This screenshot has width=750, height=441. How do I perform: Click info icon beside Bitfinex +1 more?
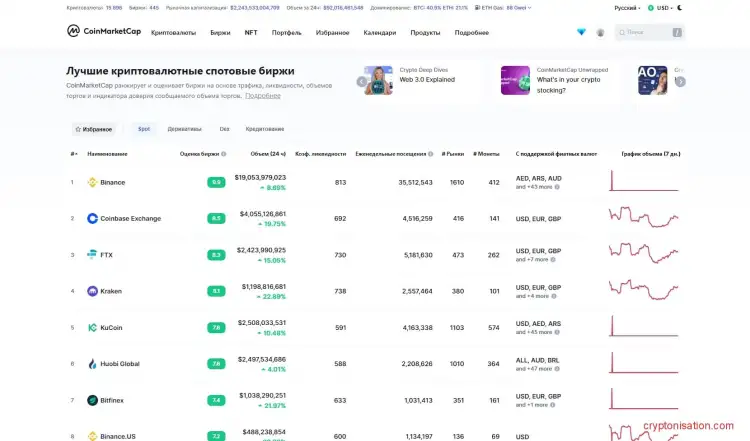[x=552, y=405]
